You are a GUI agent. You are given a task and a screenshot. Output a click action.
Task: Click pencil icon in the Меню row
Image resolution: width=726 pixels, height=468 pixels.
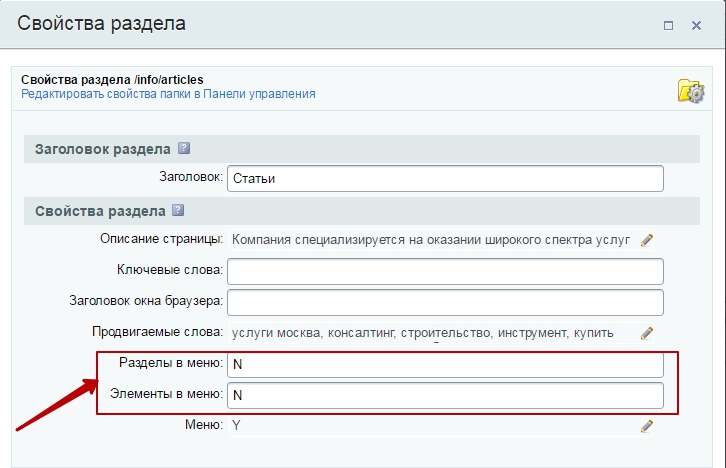[x=647, y=426]
